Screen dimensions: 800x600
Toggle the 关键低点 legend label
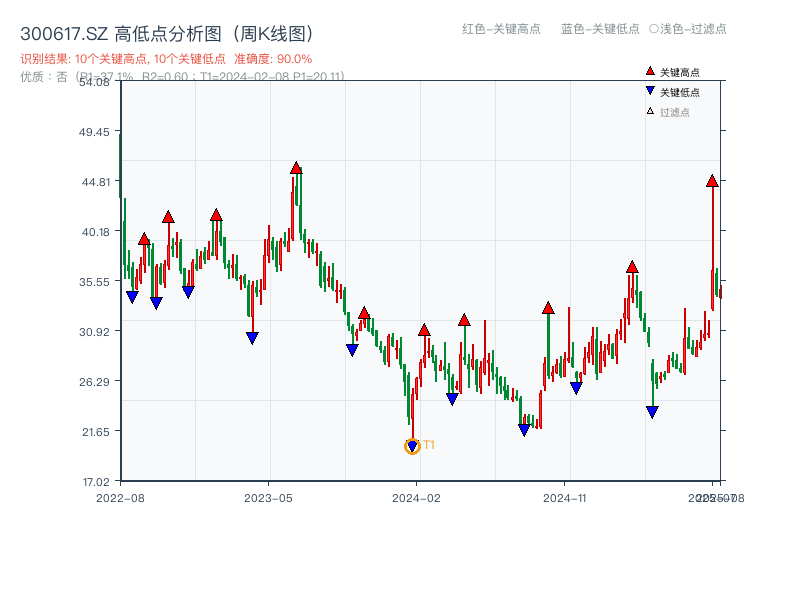pyautogui.click(x=680, y=92)
